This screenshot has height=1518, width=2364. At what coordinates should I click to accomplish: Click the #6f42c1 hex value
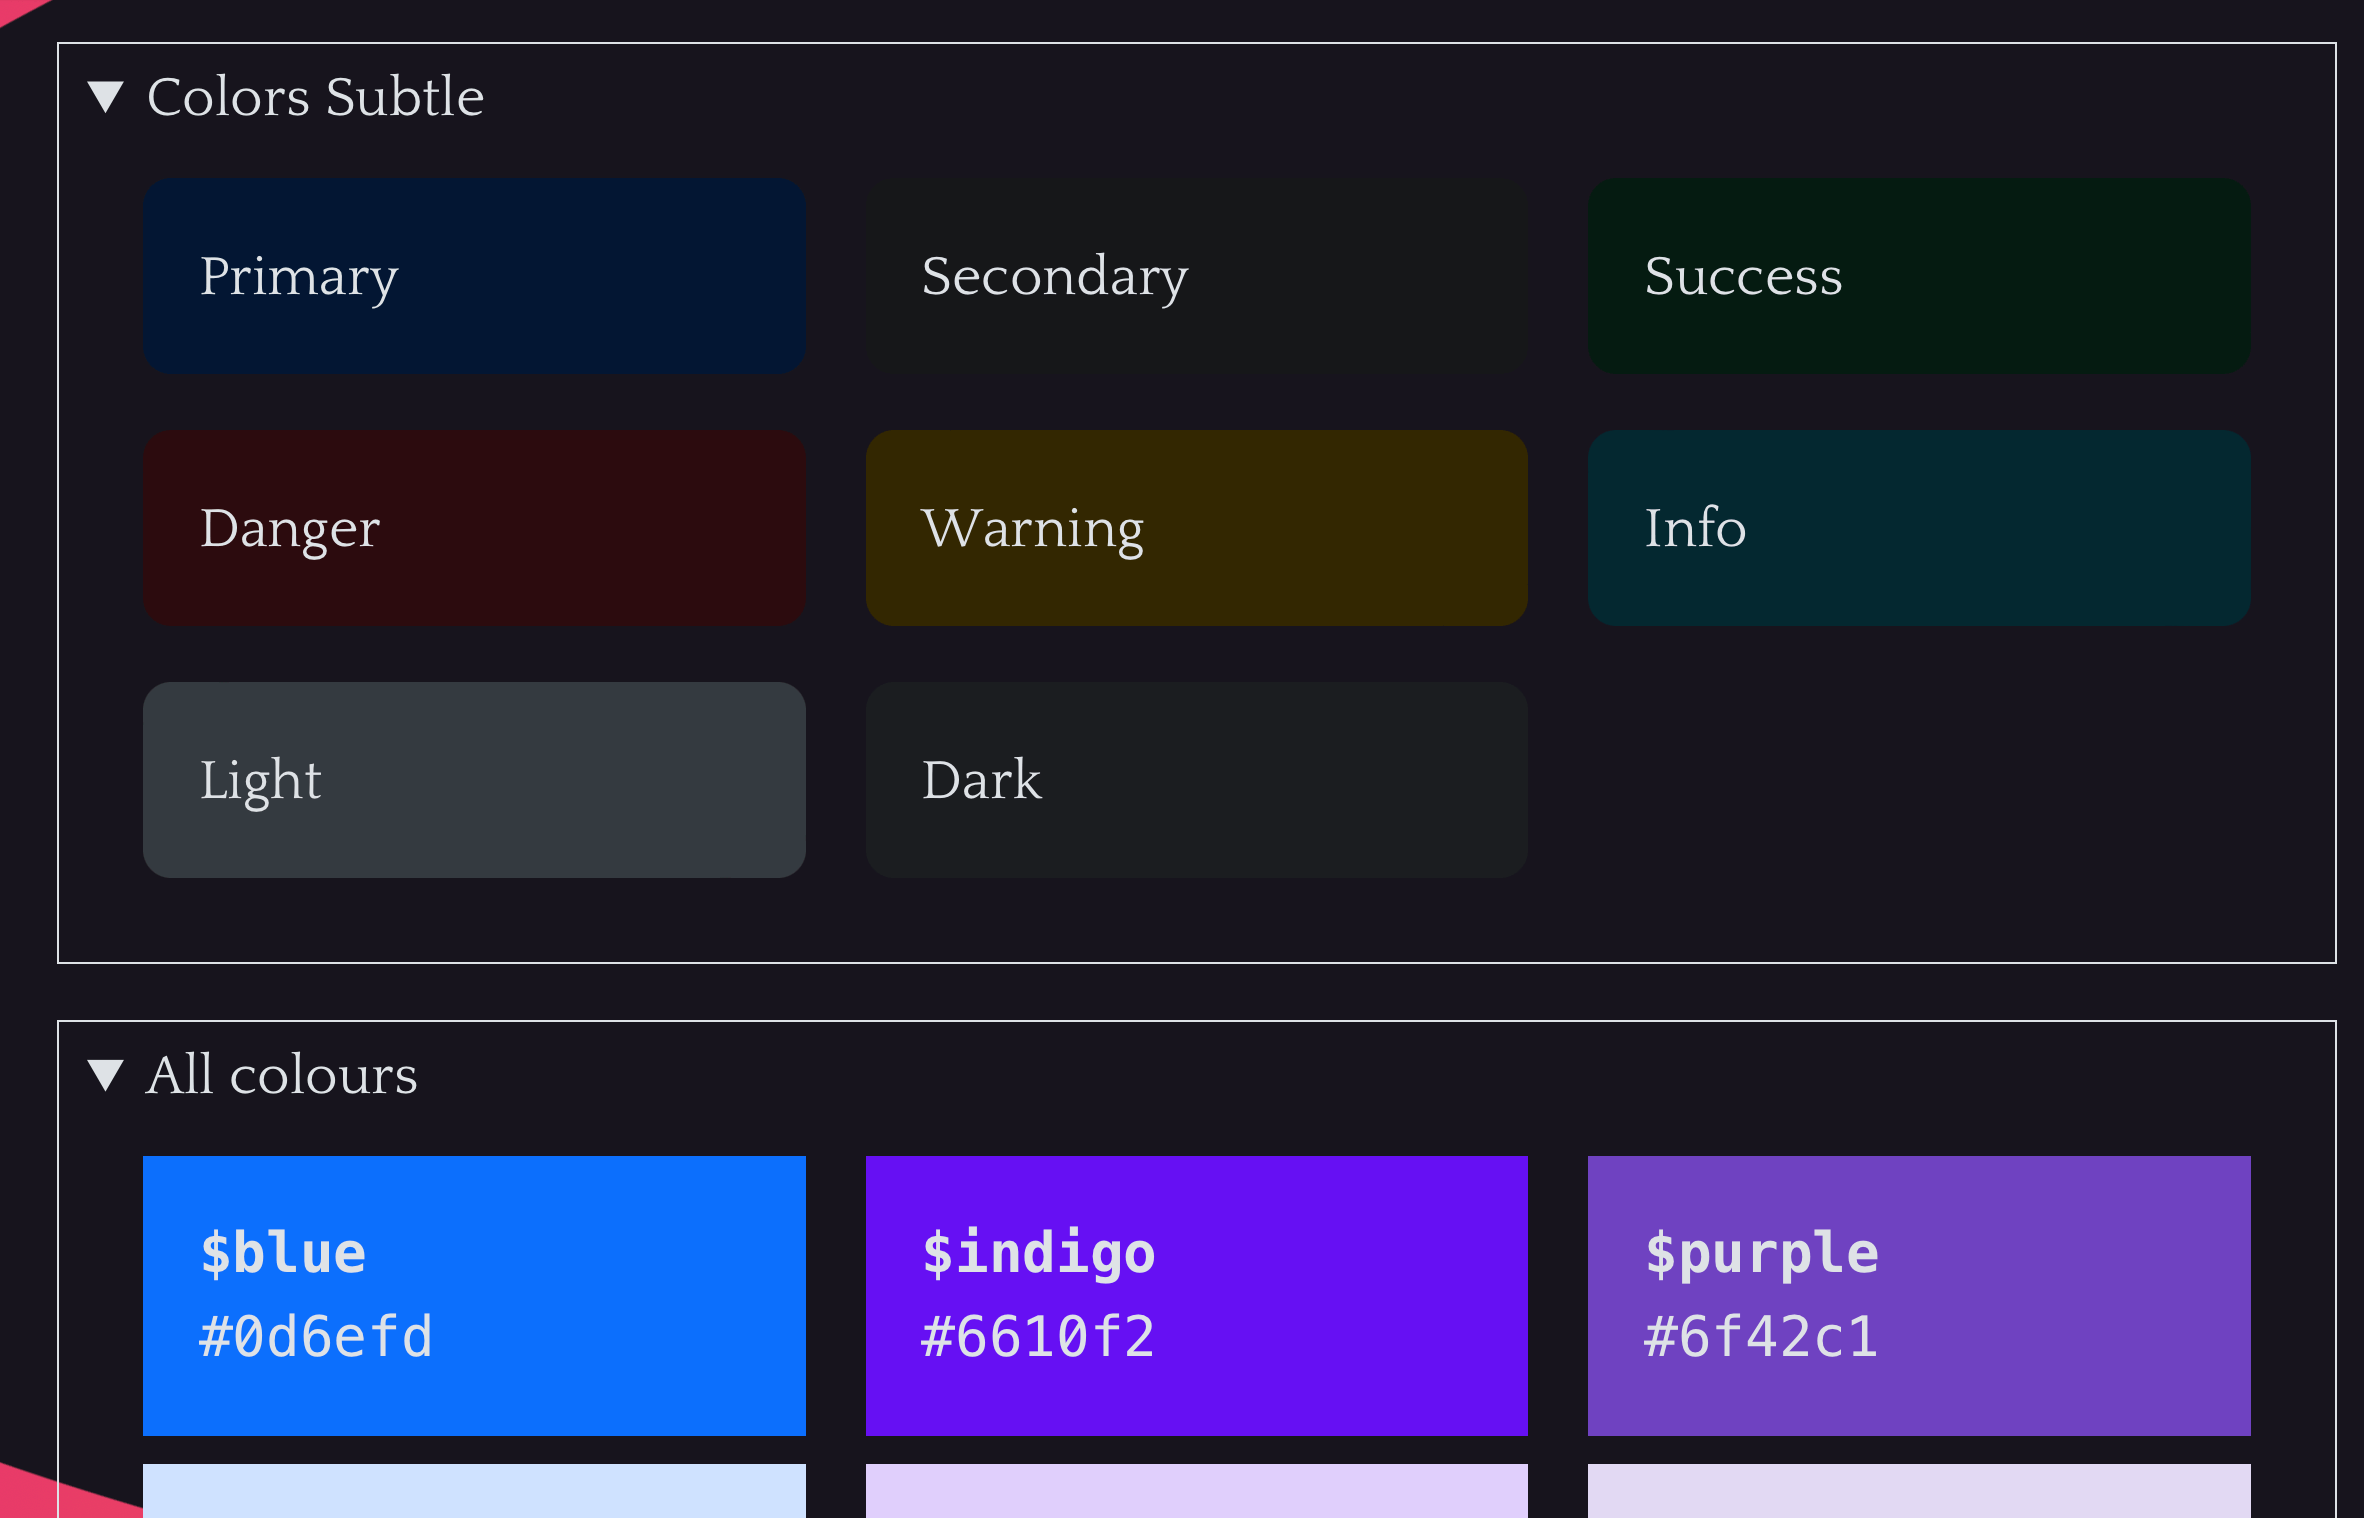1761,1337
